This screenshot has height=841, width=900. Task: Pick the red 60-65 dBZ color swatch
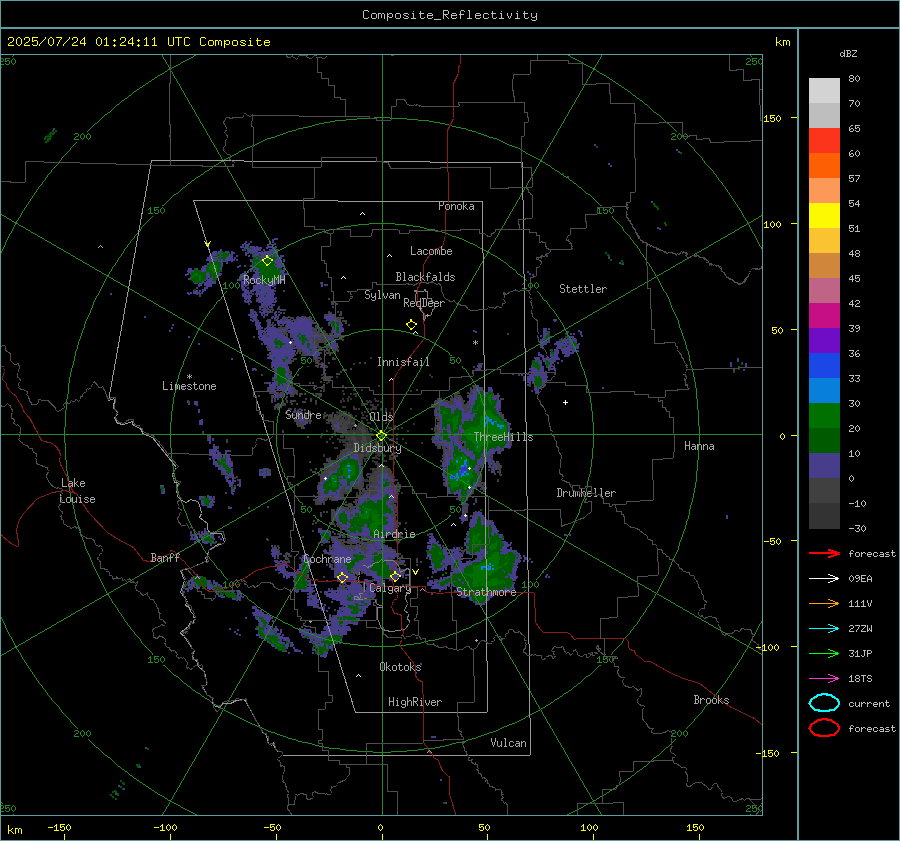point(824,140)
